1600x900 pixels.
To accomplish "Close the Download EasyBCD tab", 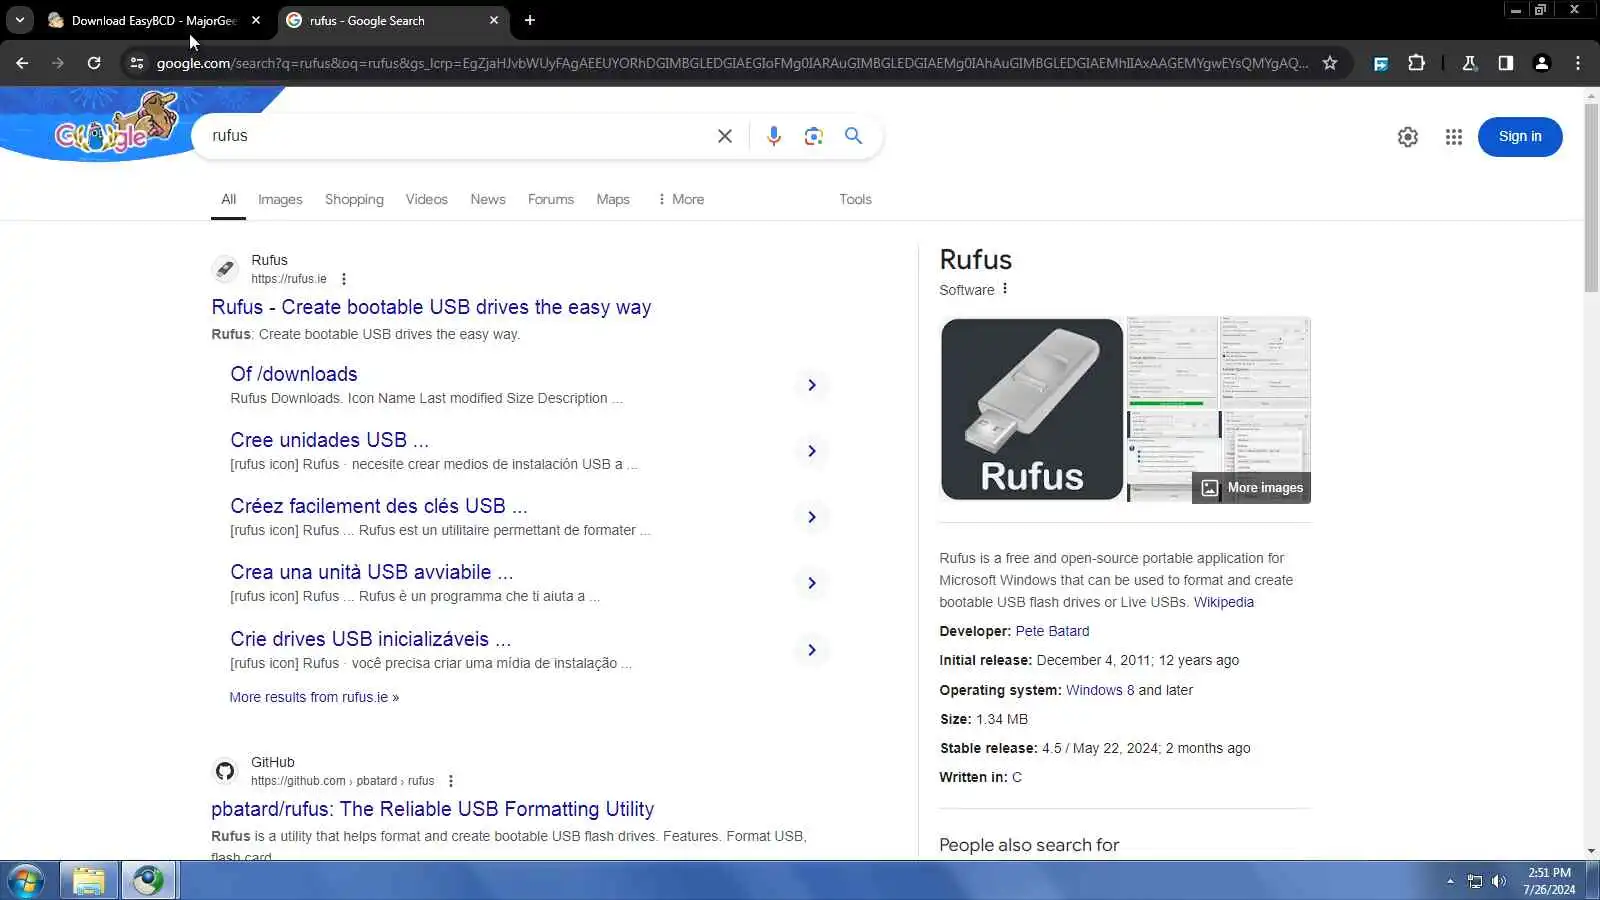I will point(256,20).
